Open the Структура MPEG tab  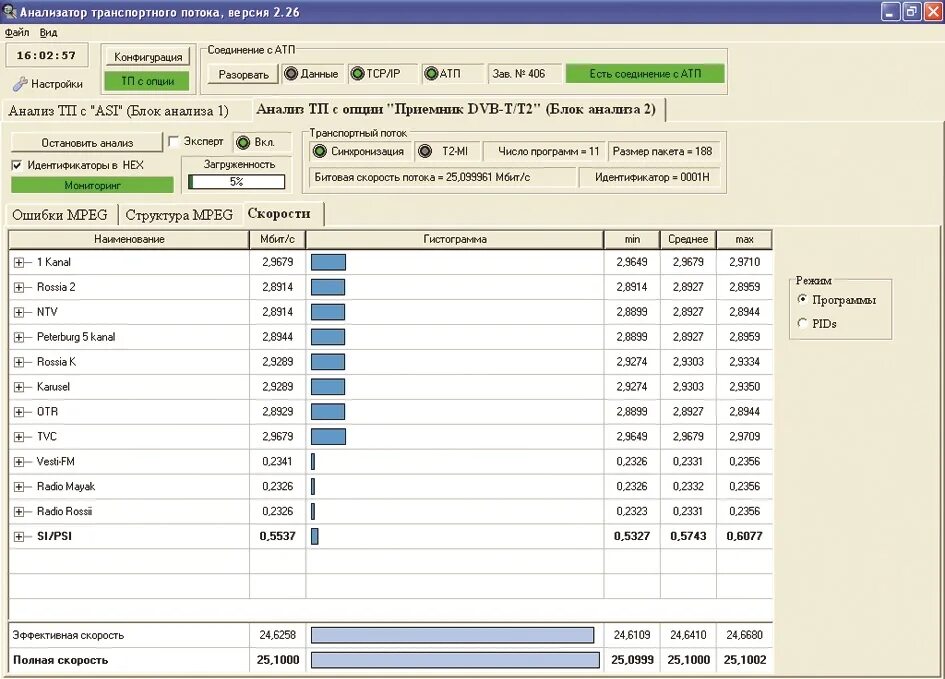point(179,215)
